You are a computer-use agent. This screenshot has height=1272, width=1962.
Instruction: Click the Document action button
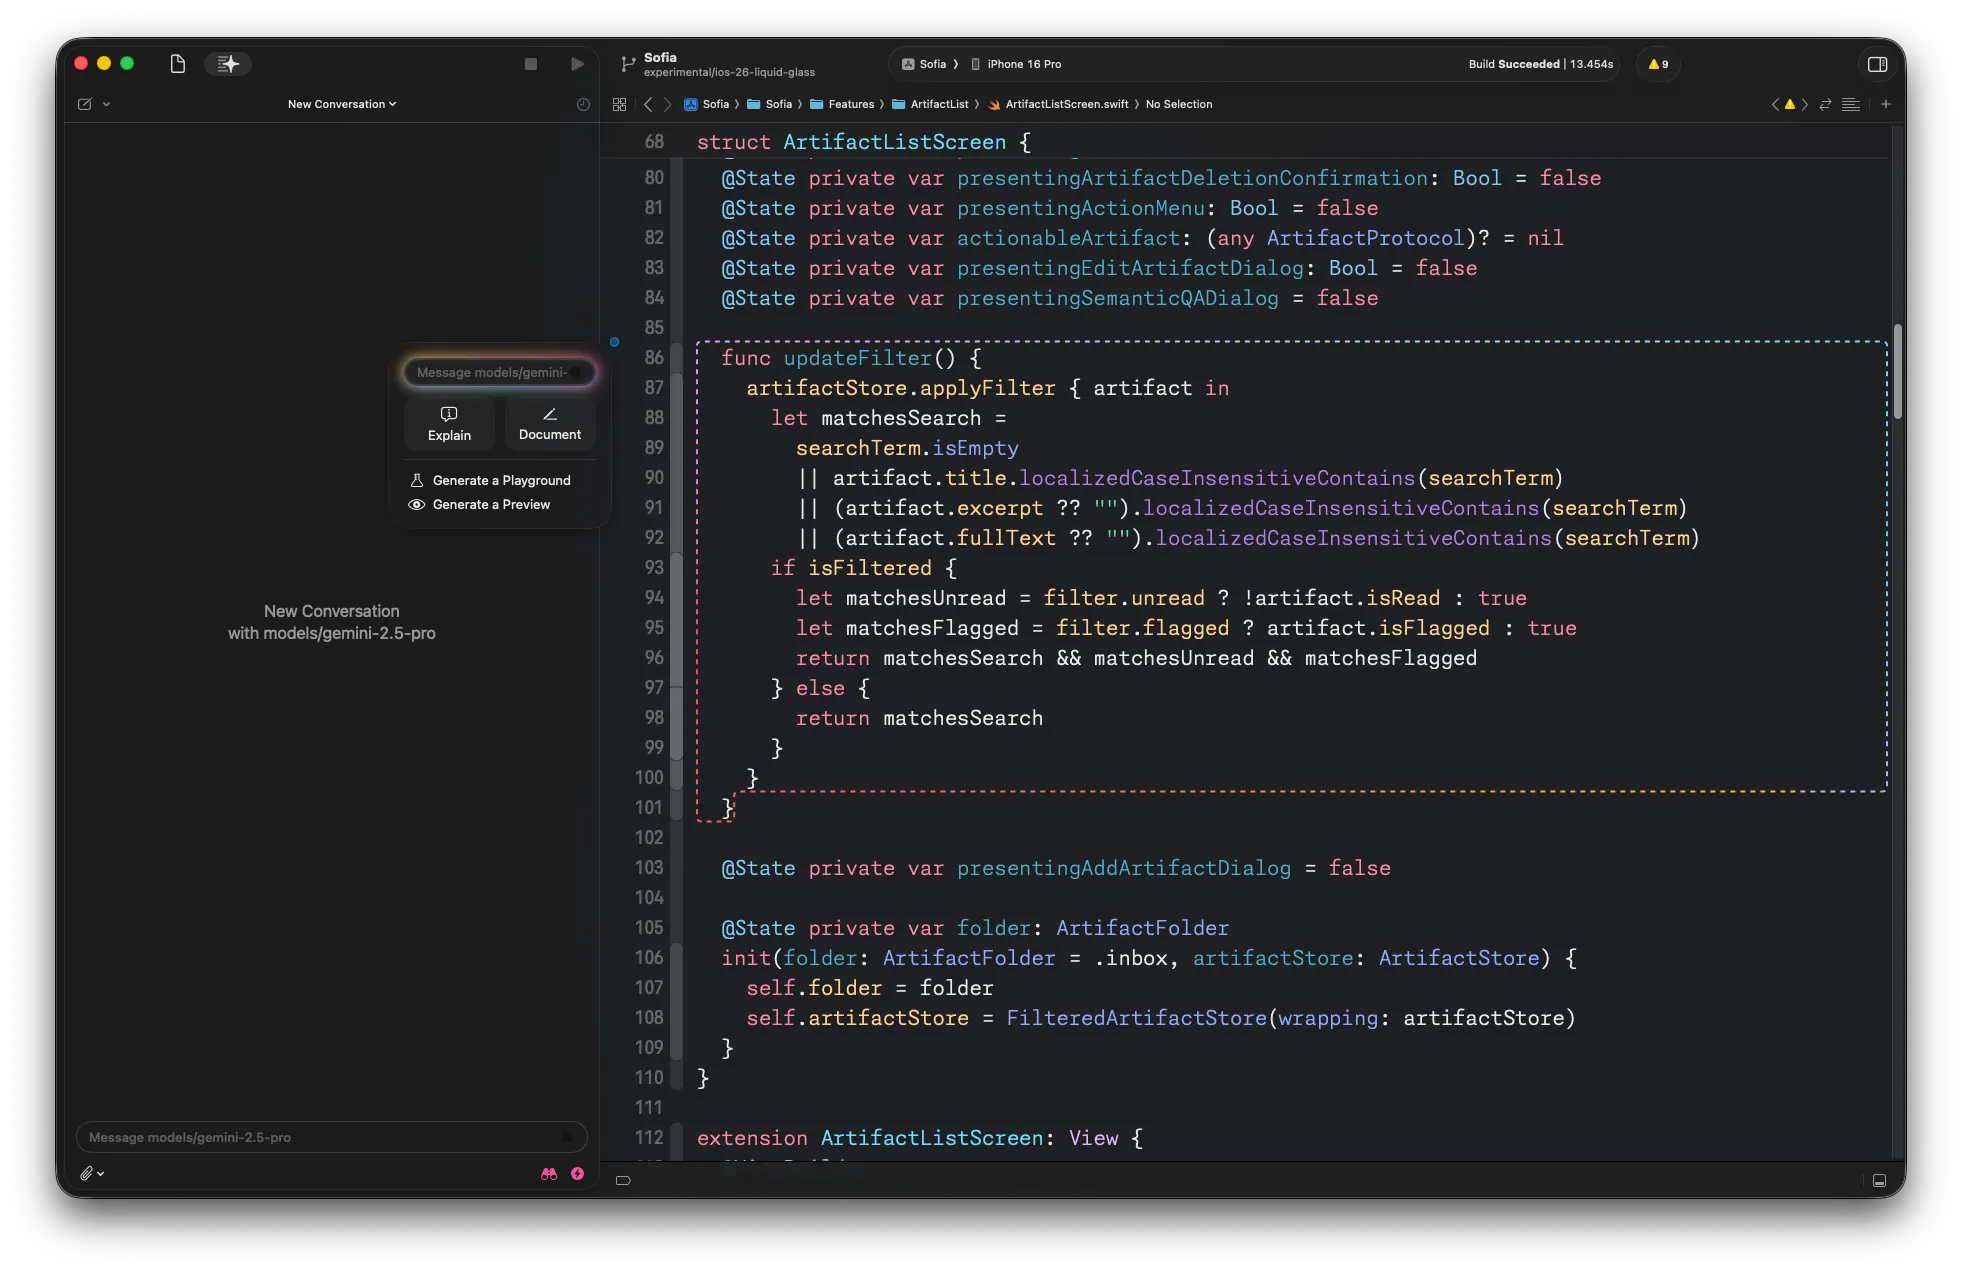[x=549, y=424]
